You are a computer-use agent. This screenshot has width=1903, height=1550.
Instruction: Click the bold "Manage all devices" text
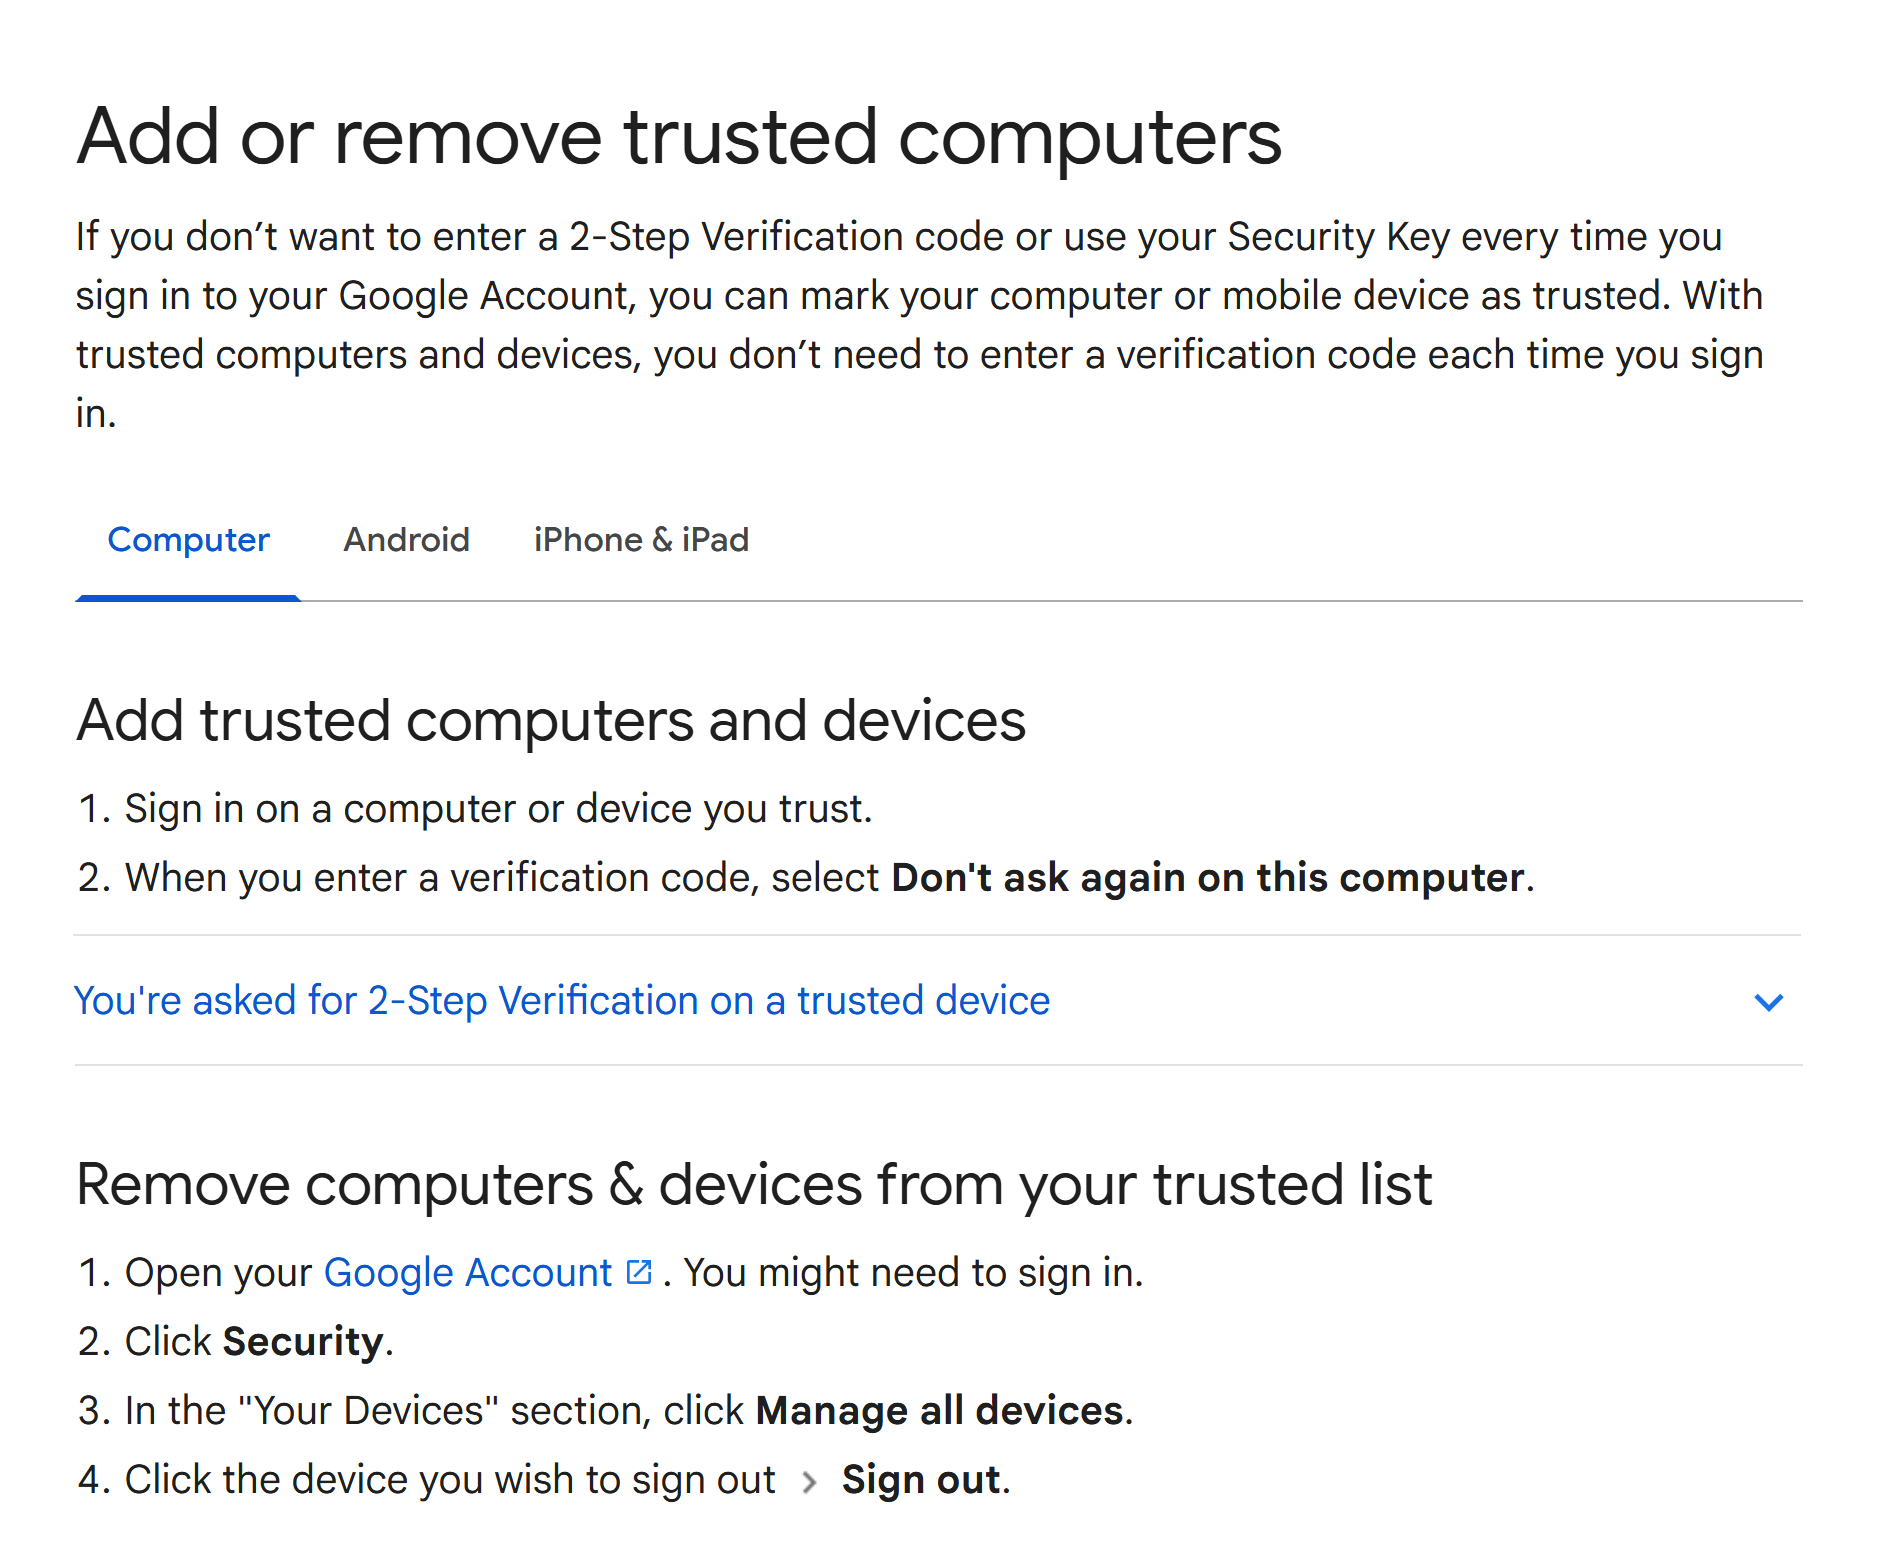[939, 1410]
